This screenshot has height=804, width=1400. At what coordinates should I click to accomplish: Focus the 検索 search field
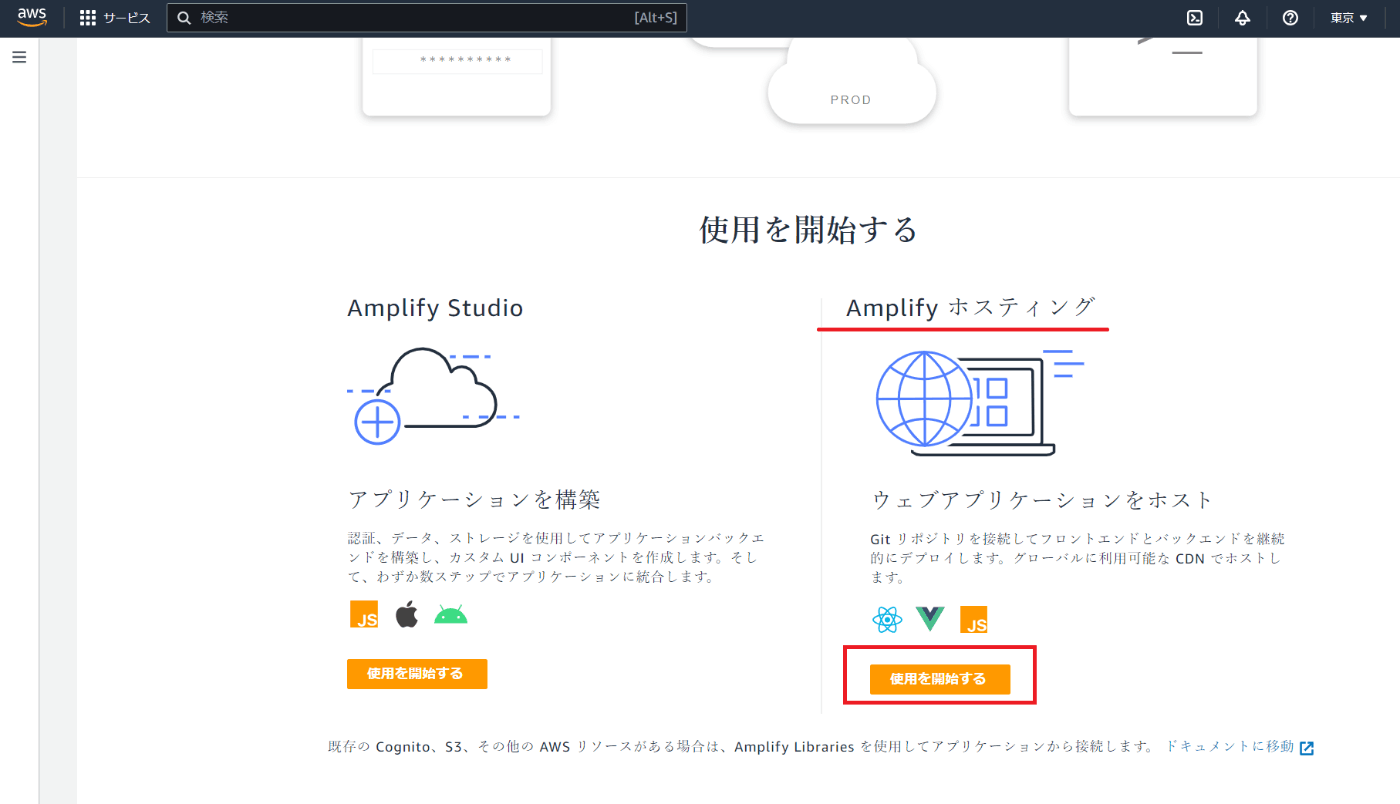point(427,17)
